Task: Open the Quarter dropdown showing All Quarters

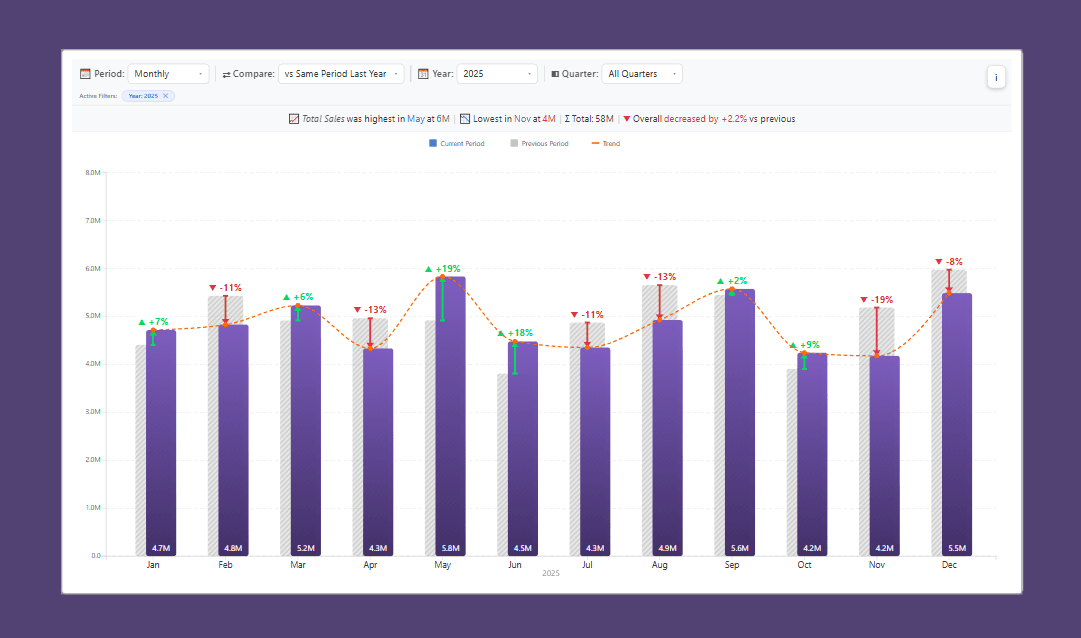Action: [x=642, y=74]
